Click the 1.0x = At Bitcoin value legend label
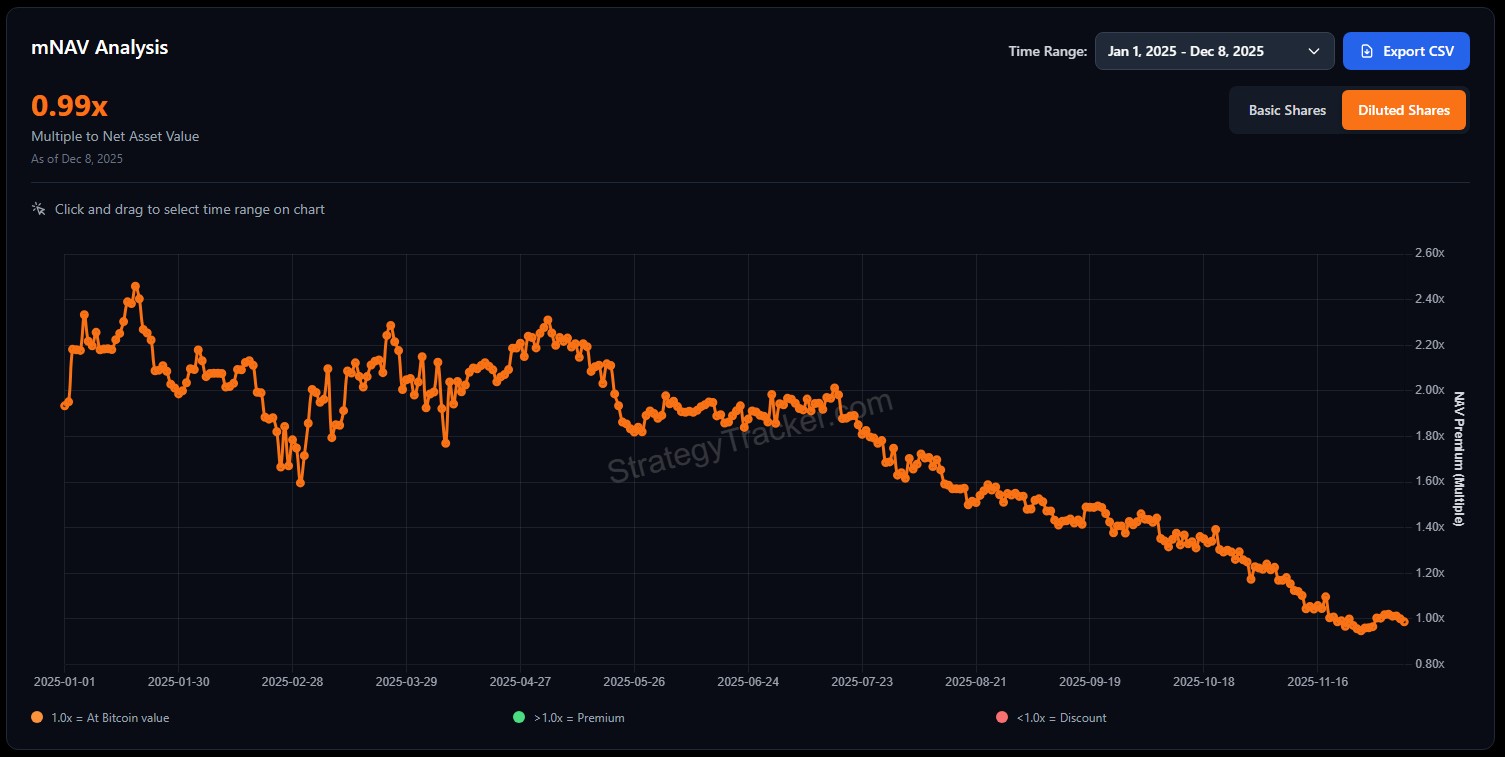The height and width of the screenshot is (757, 1505). pos(110,717)
